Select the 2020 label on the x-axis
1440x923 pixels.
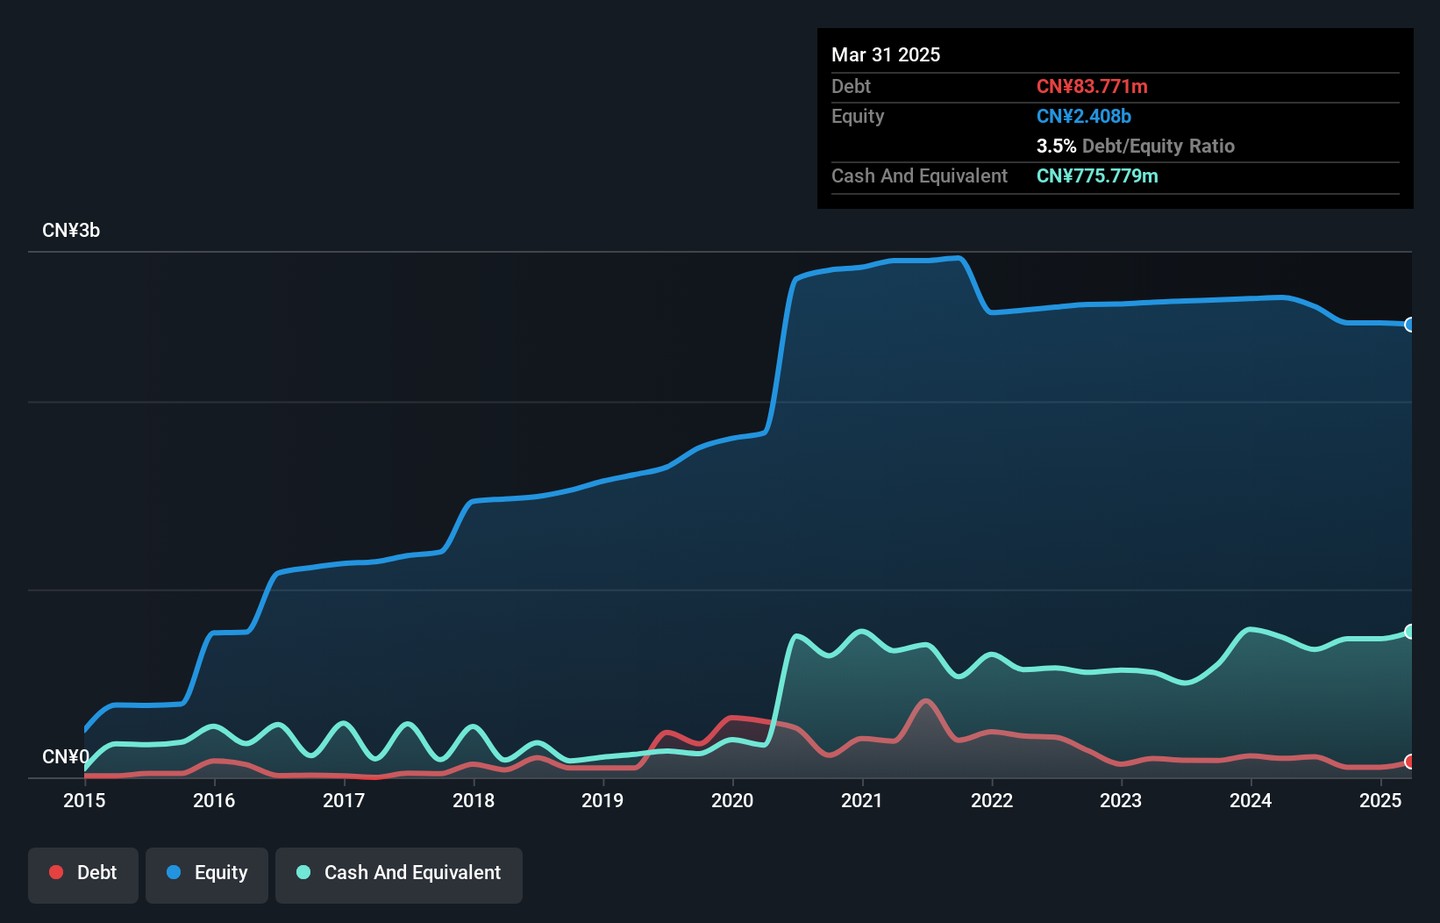[732, 800]
